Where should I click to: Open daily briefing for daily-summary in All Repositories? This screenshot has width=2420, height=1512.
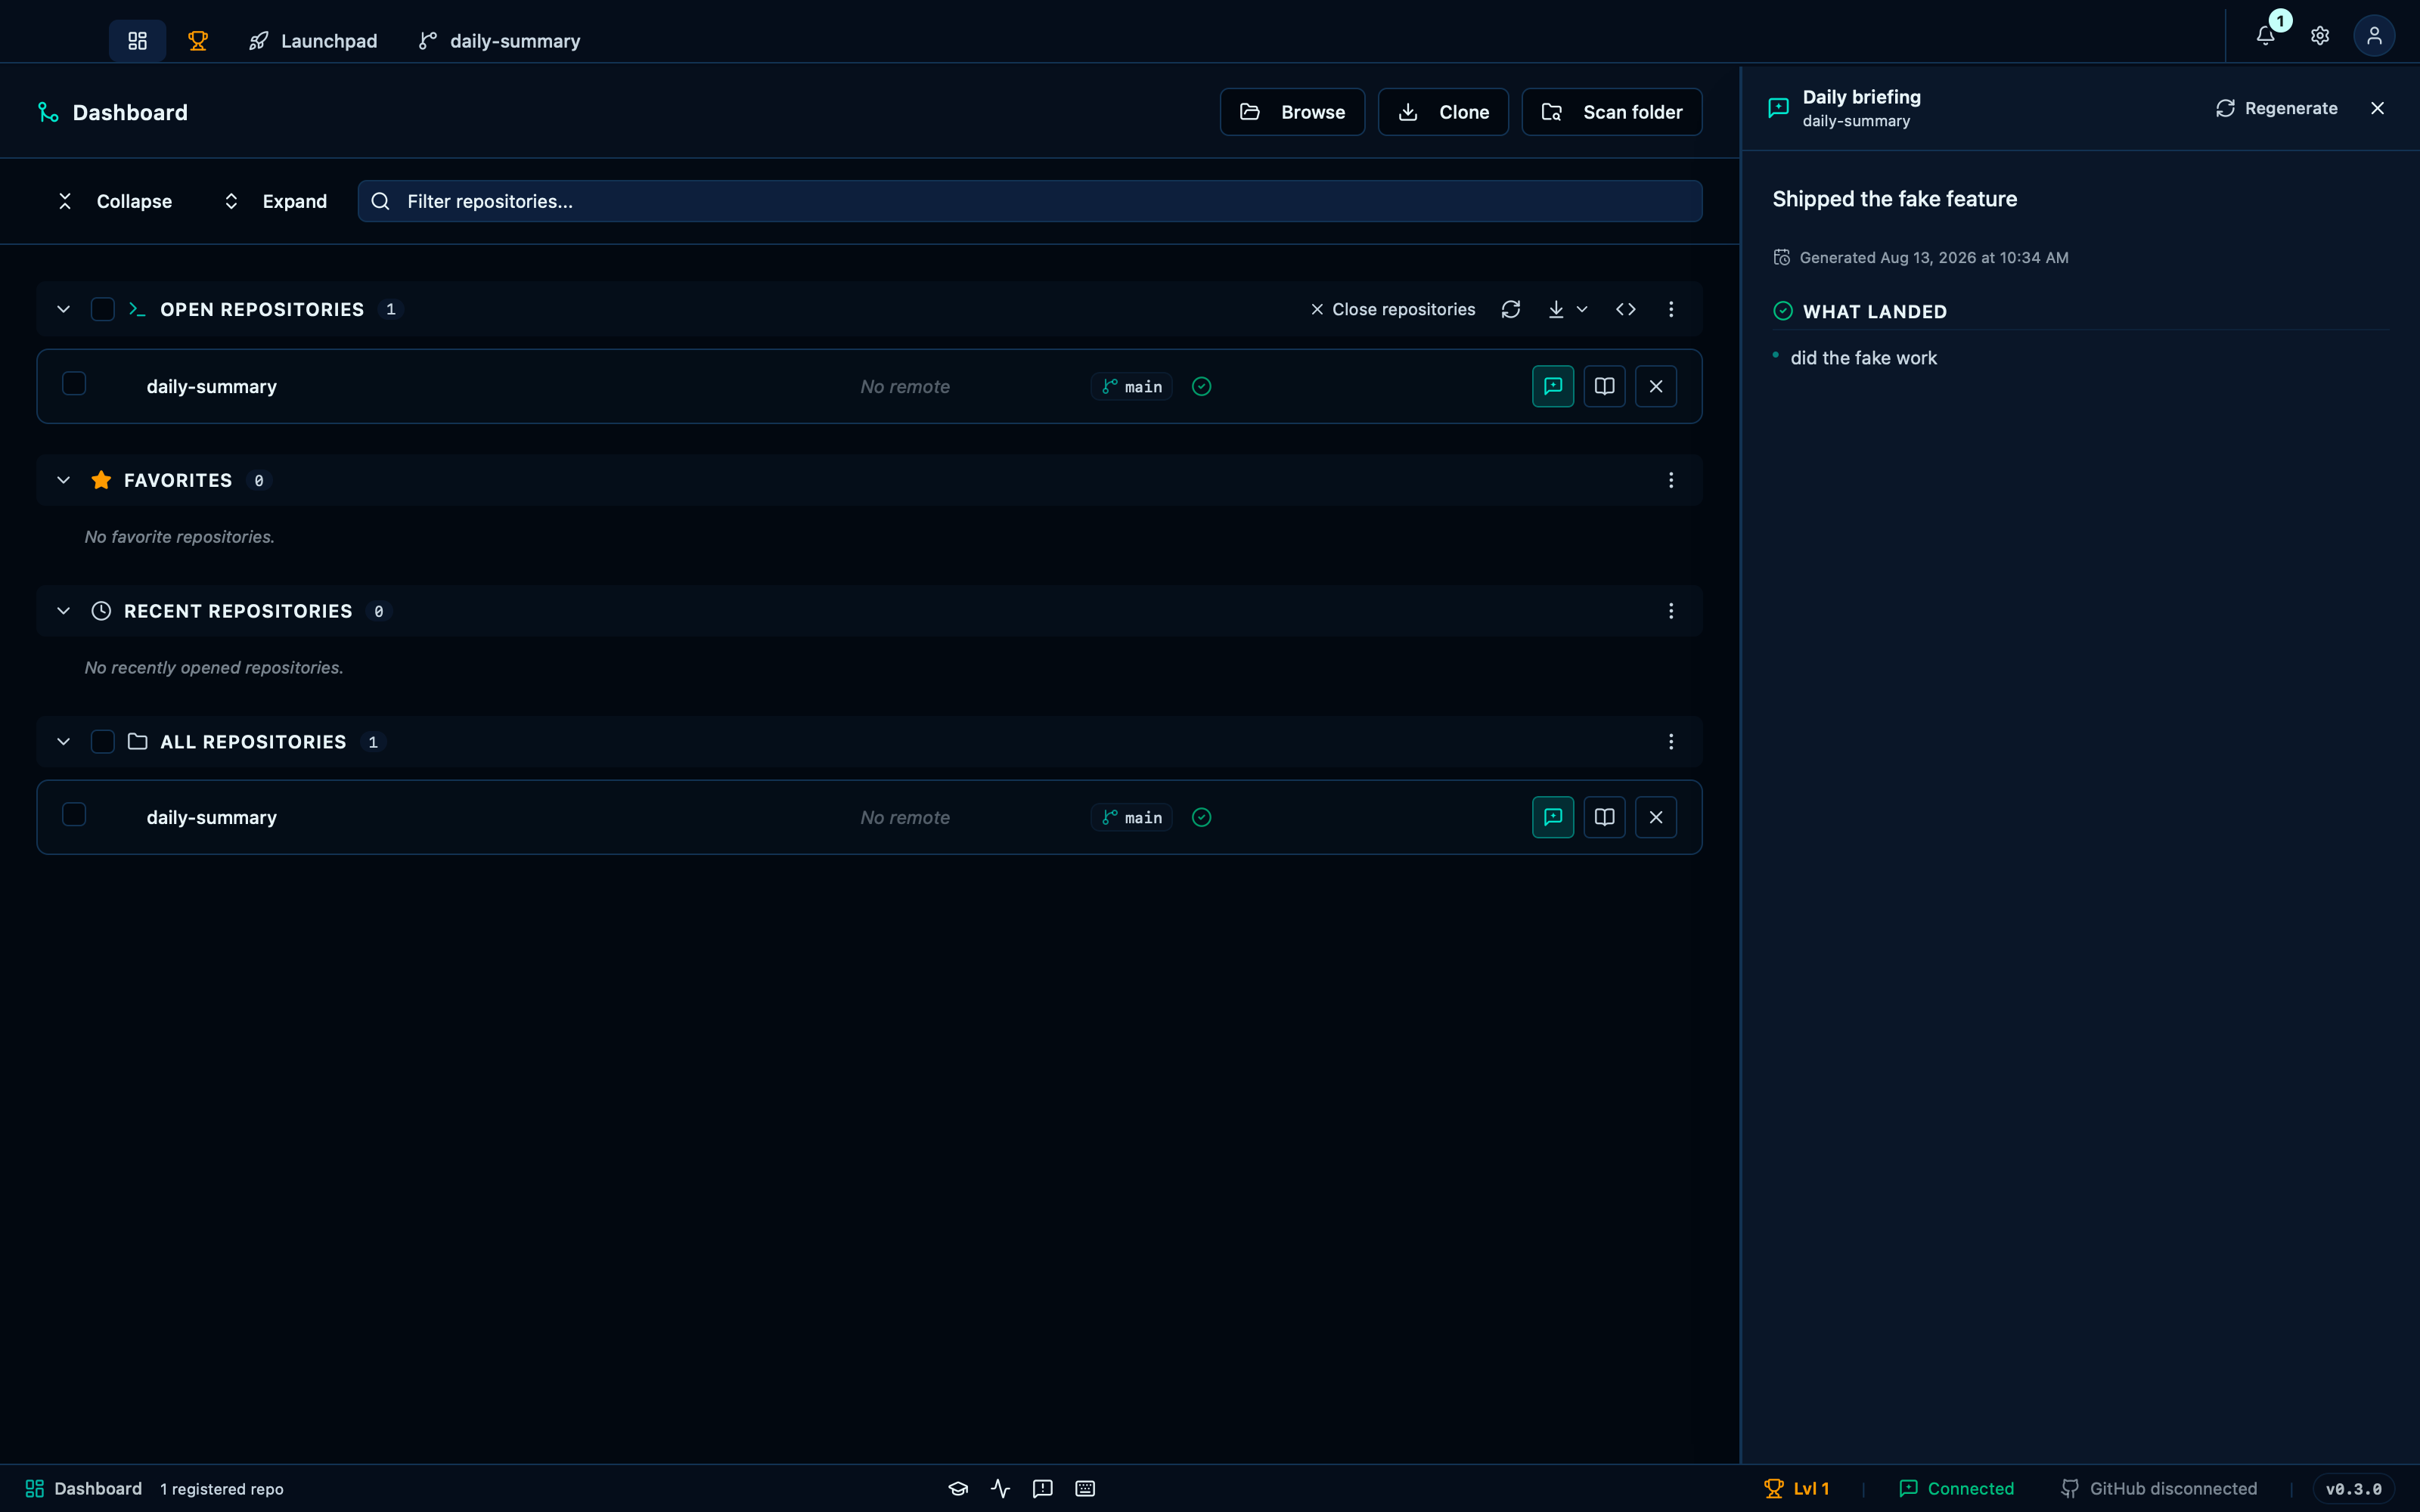click(1552, 817)
